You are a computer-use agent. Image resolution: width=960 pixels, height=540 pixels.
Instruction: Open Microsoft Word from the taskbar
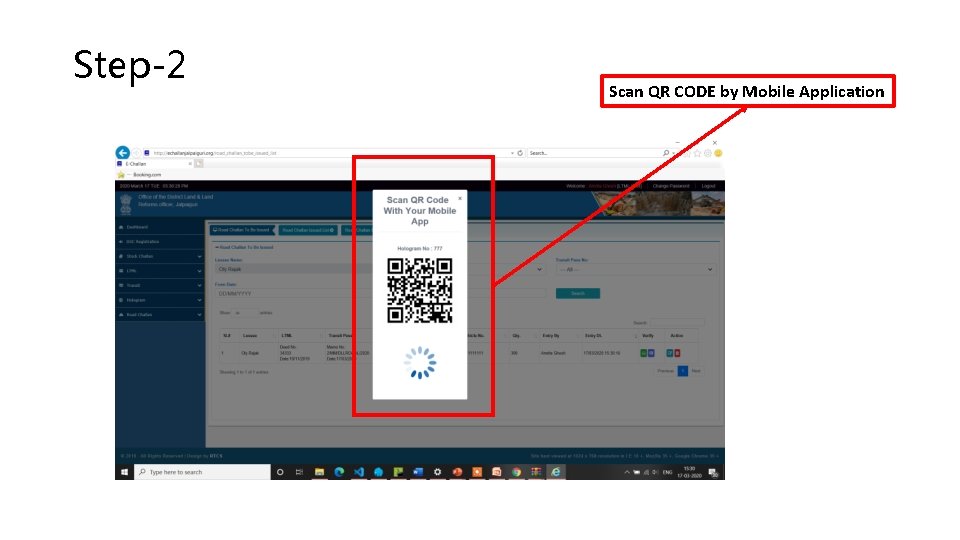[418, 472]
